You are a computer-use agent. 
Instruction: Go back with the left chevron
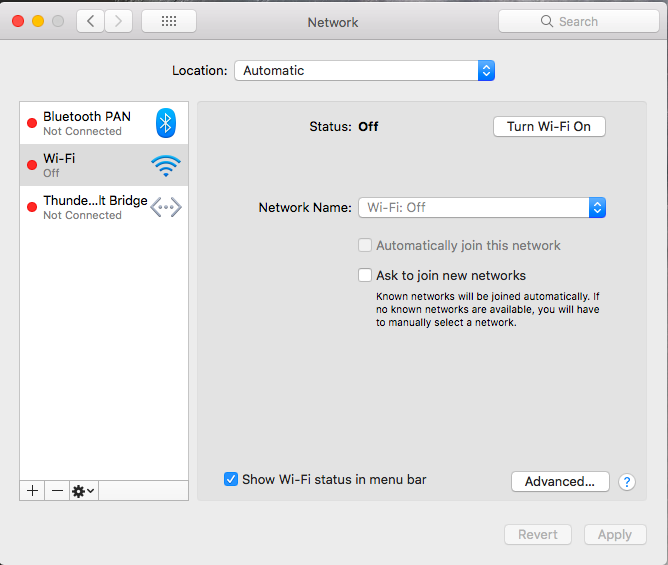point(90,21)
